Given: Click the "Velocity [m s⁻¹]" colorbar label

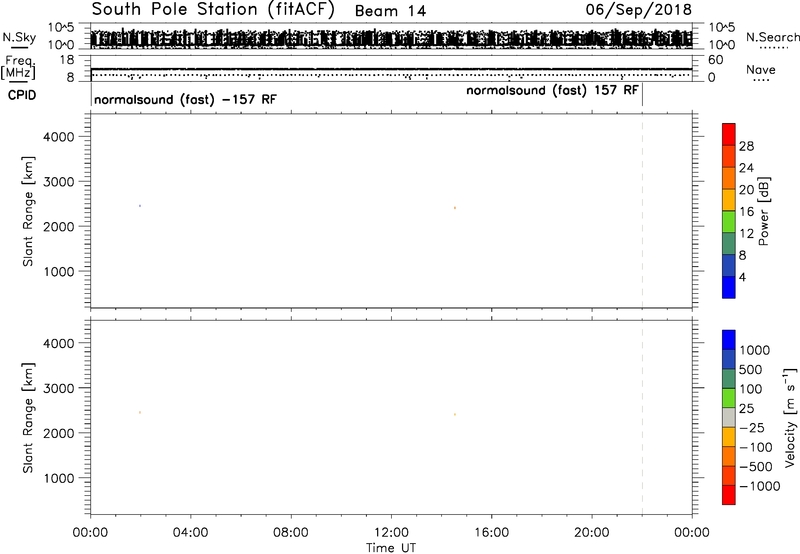Looking at the screenshot, I should coord(790,417).
